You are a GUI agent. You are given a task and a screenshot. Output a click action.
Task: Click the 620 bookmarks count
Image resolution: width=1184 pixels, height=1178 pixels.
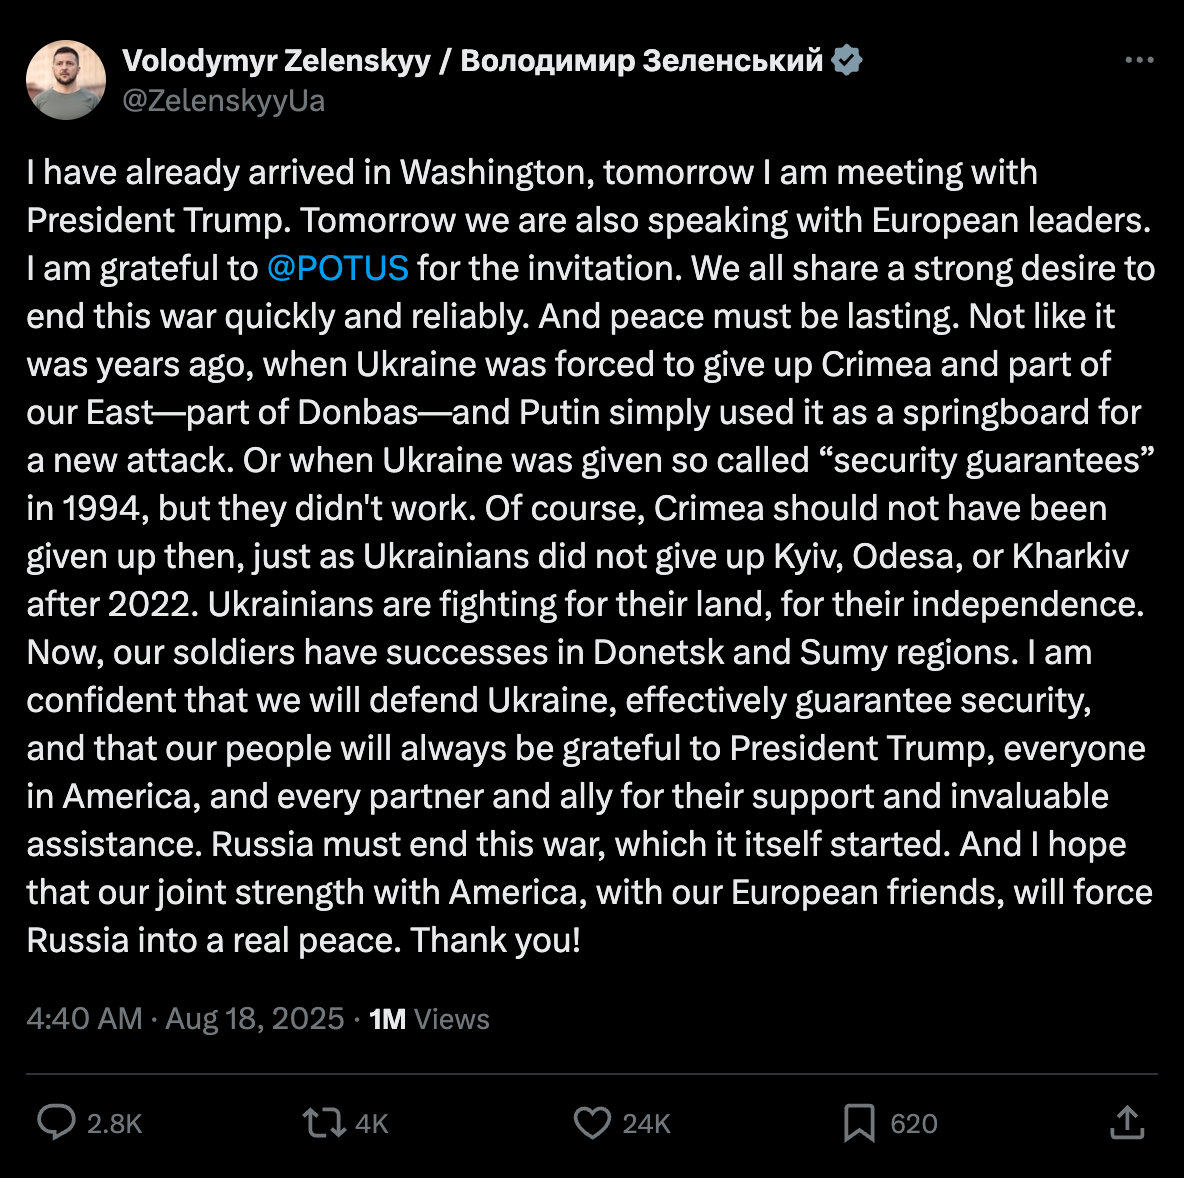coord(913,1124)
